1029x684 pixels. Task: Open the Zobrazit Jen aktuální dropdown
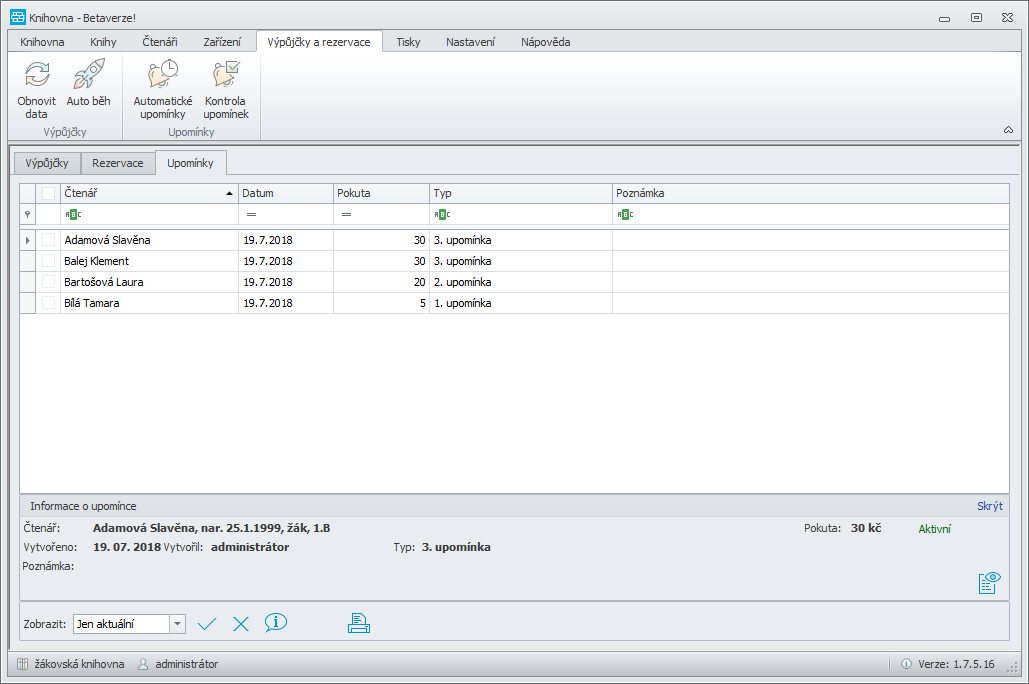(x=177, y=624)
